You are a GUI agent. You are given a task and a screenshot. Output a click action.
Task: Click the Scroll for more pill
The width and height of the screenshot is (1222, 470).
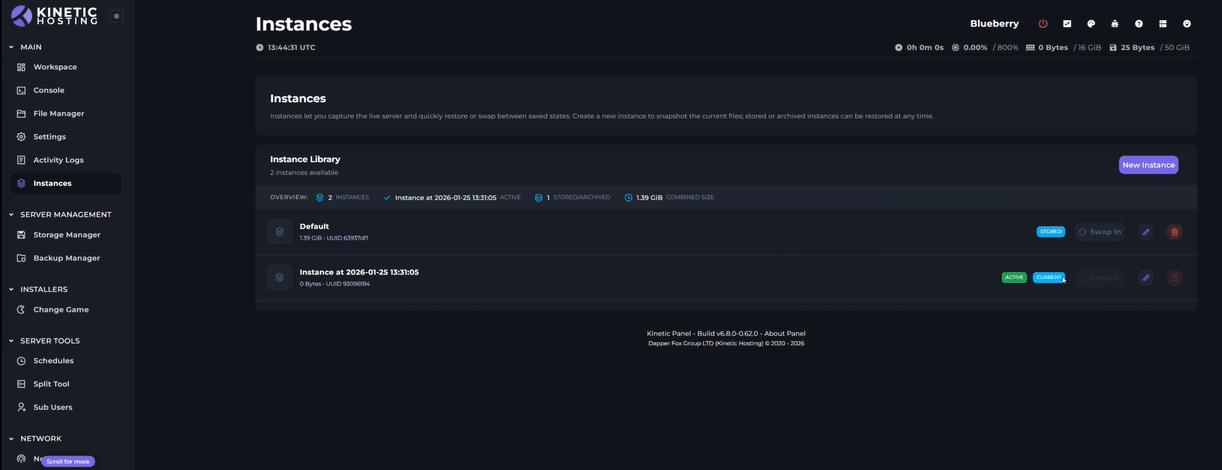click(x=68, y=461)
